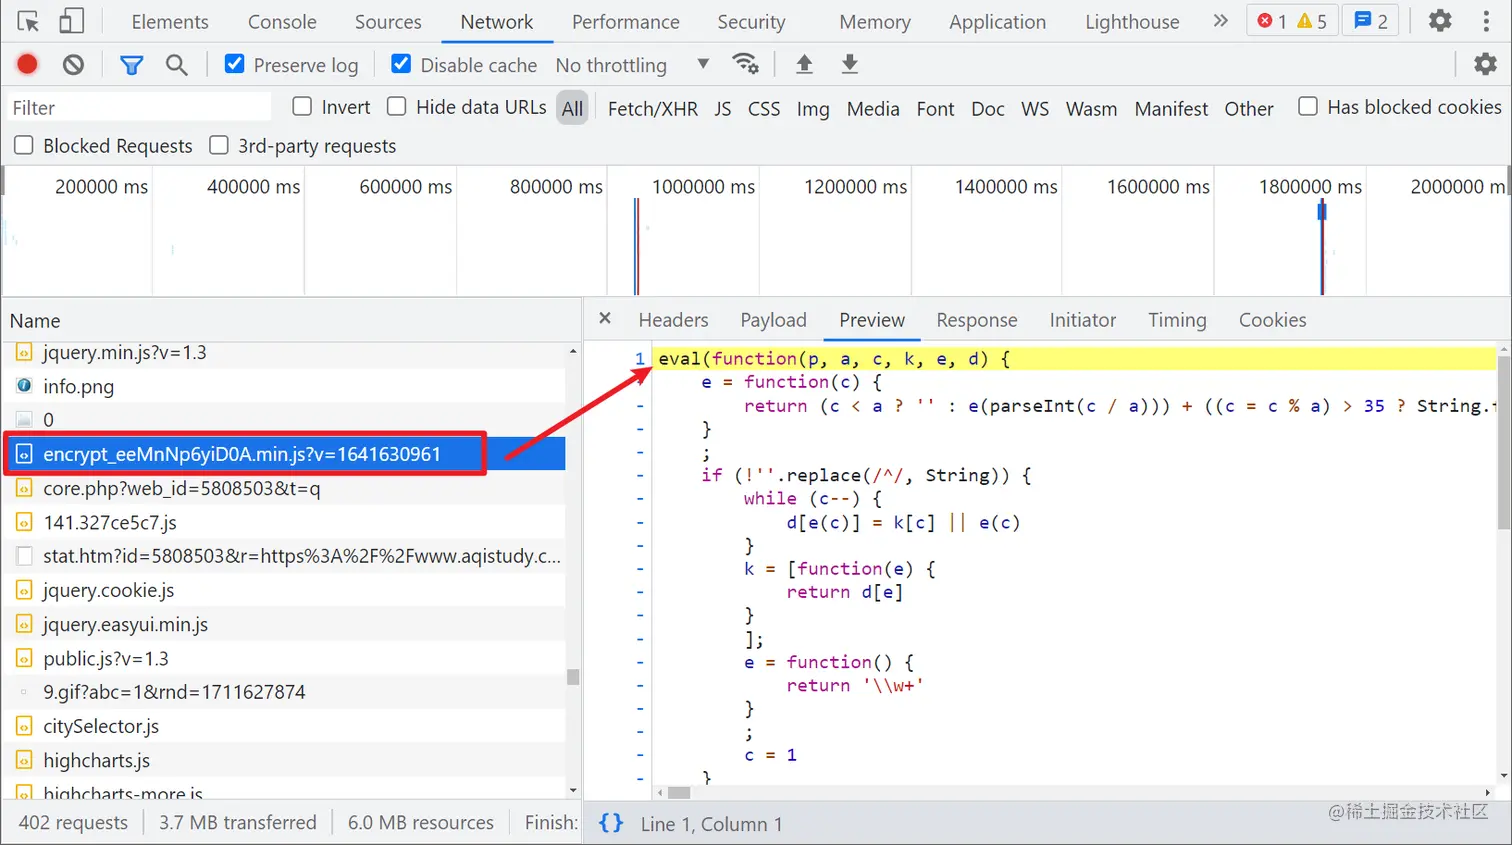This screenshot has height=845, width=1512.
Task: Click request list vertical scrollbar thumb
Action: pos(573,677)
